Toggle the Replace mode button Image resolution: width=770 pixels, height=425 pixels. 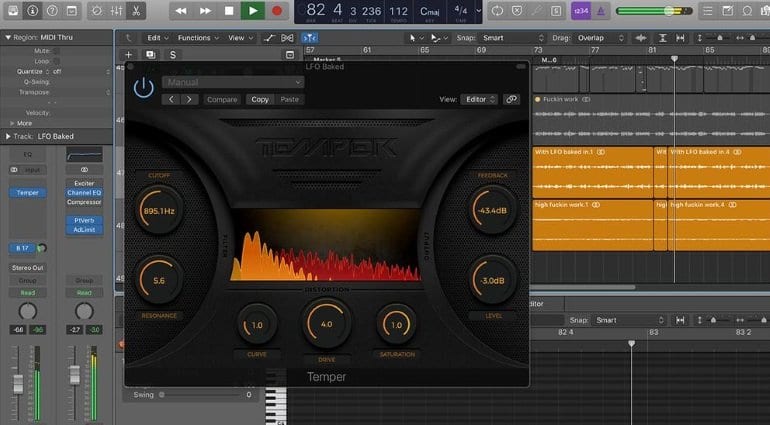coord(517,11)
